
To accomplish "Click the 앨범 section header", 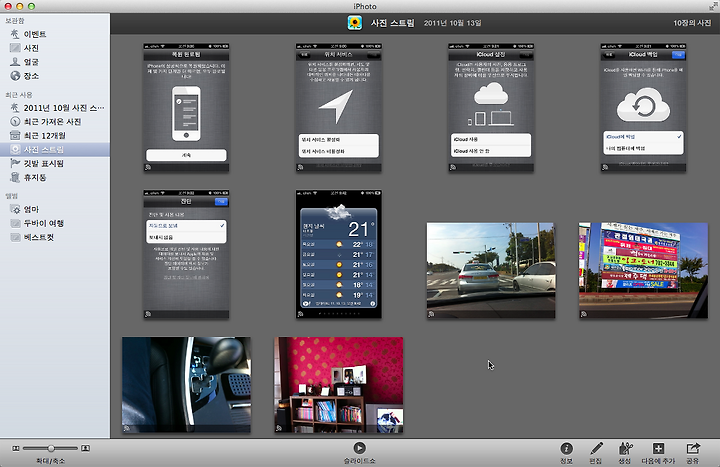I will pos(11,196).
